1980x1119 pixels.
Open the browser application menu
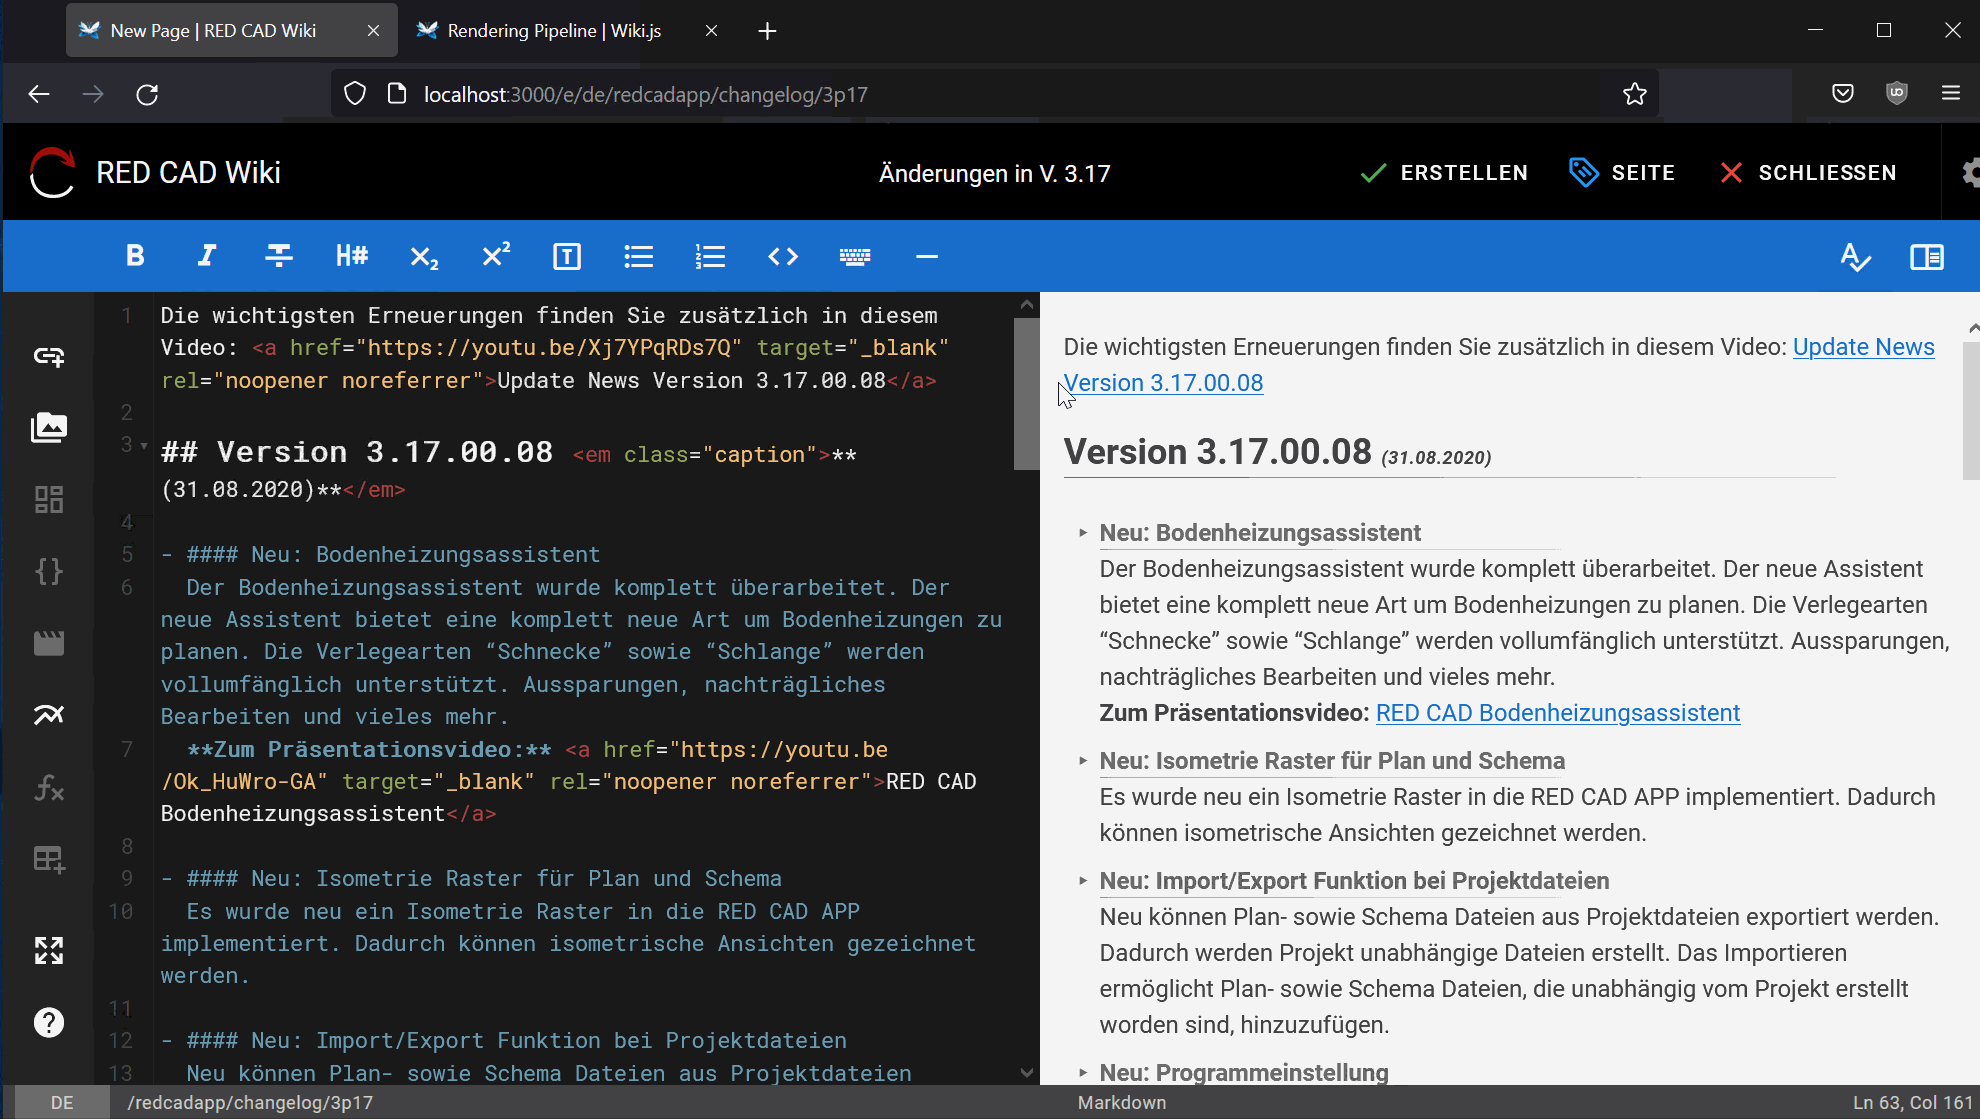pos(1950,94)
